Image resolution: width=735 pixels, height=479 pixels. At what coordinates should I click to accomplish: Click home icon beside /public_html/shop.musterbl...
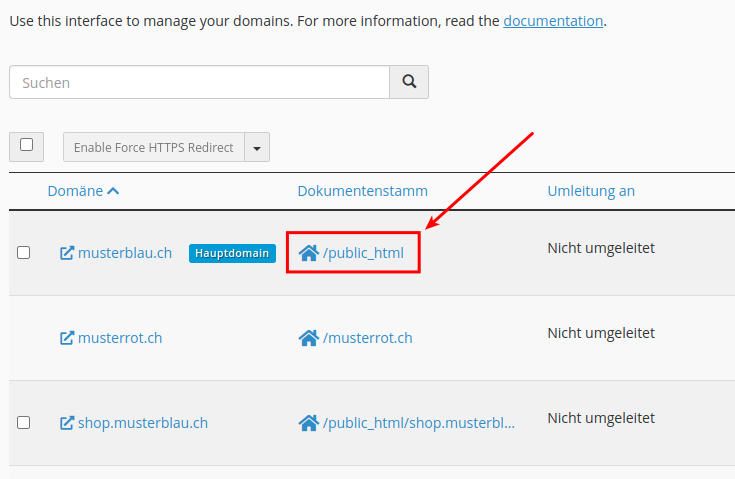tap(309, 423)
